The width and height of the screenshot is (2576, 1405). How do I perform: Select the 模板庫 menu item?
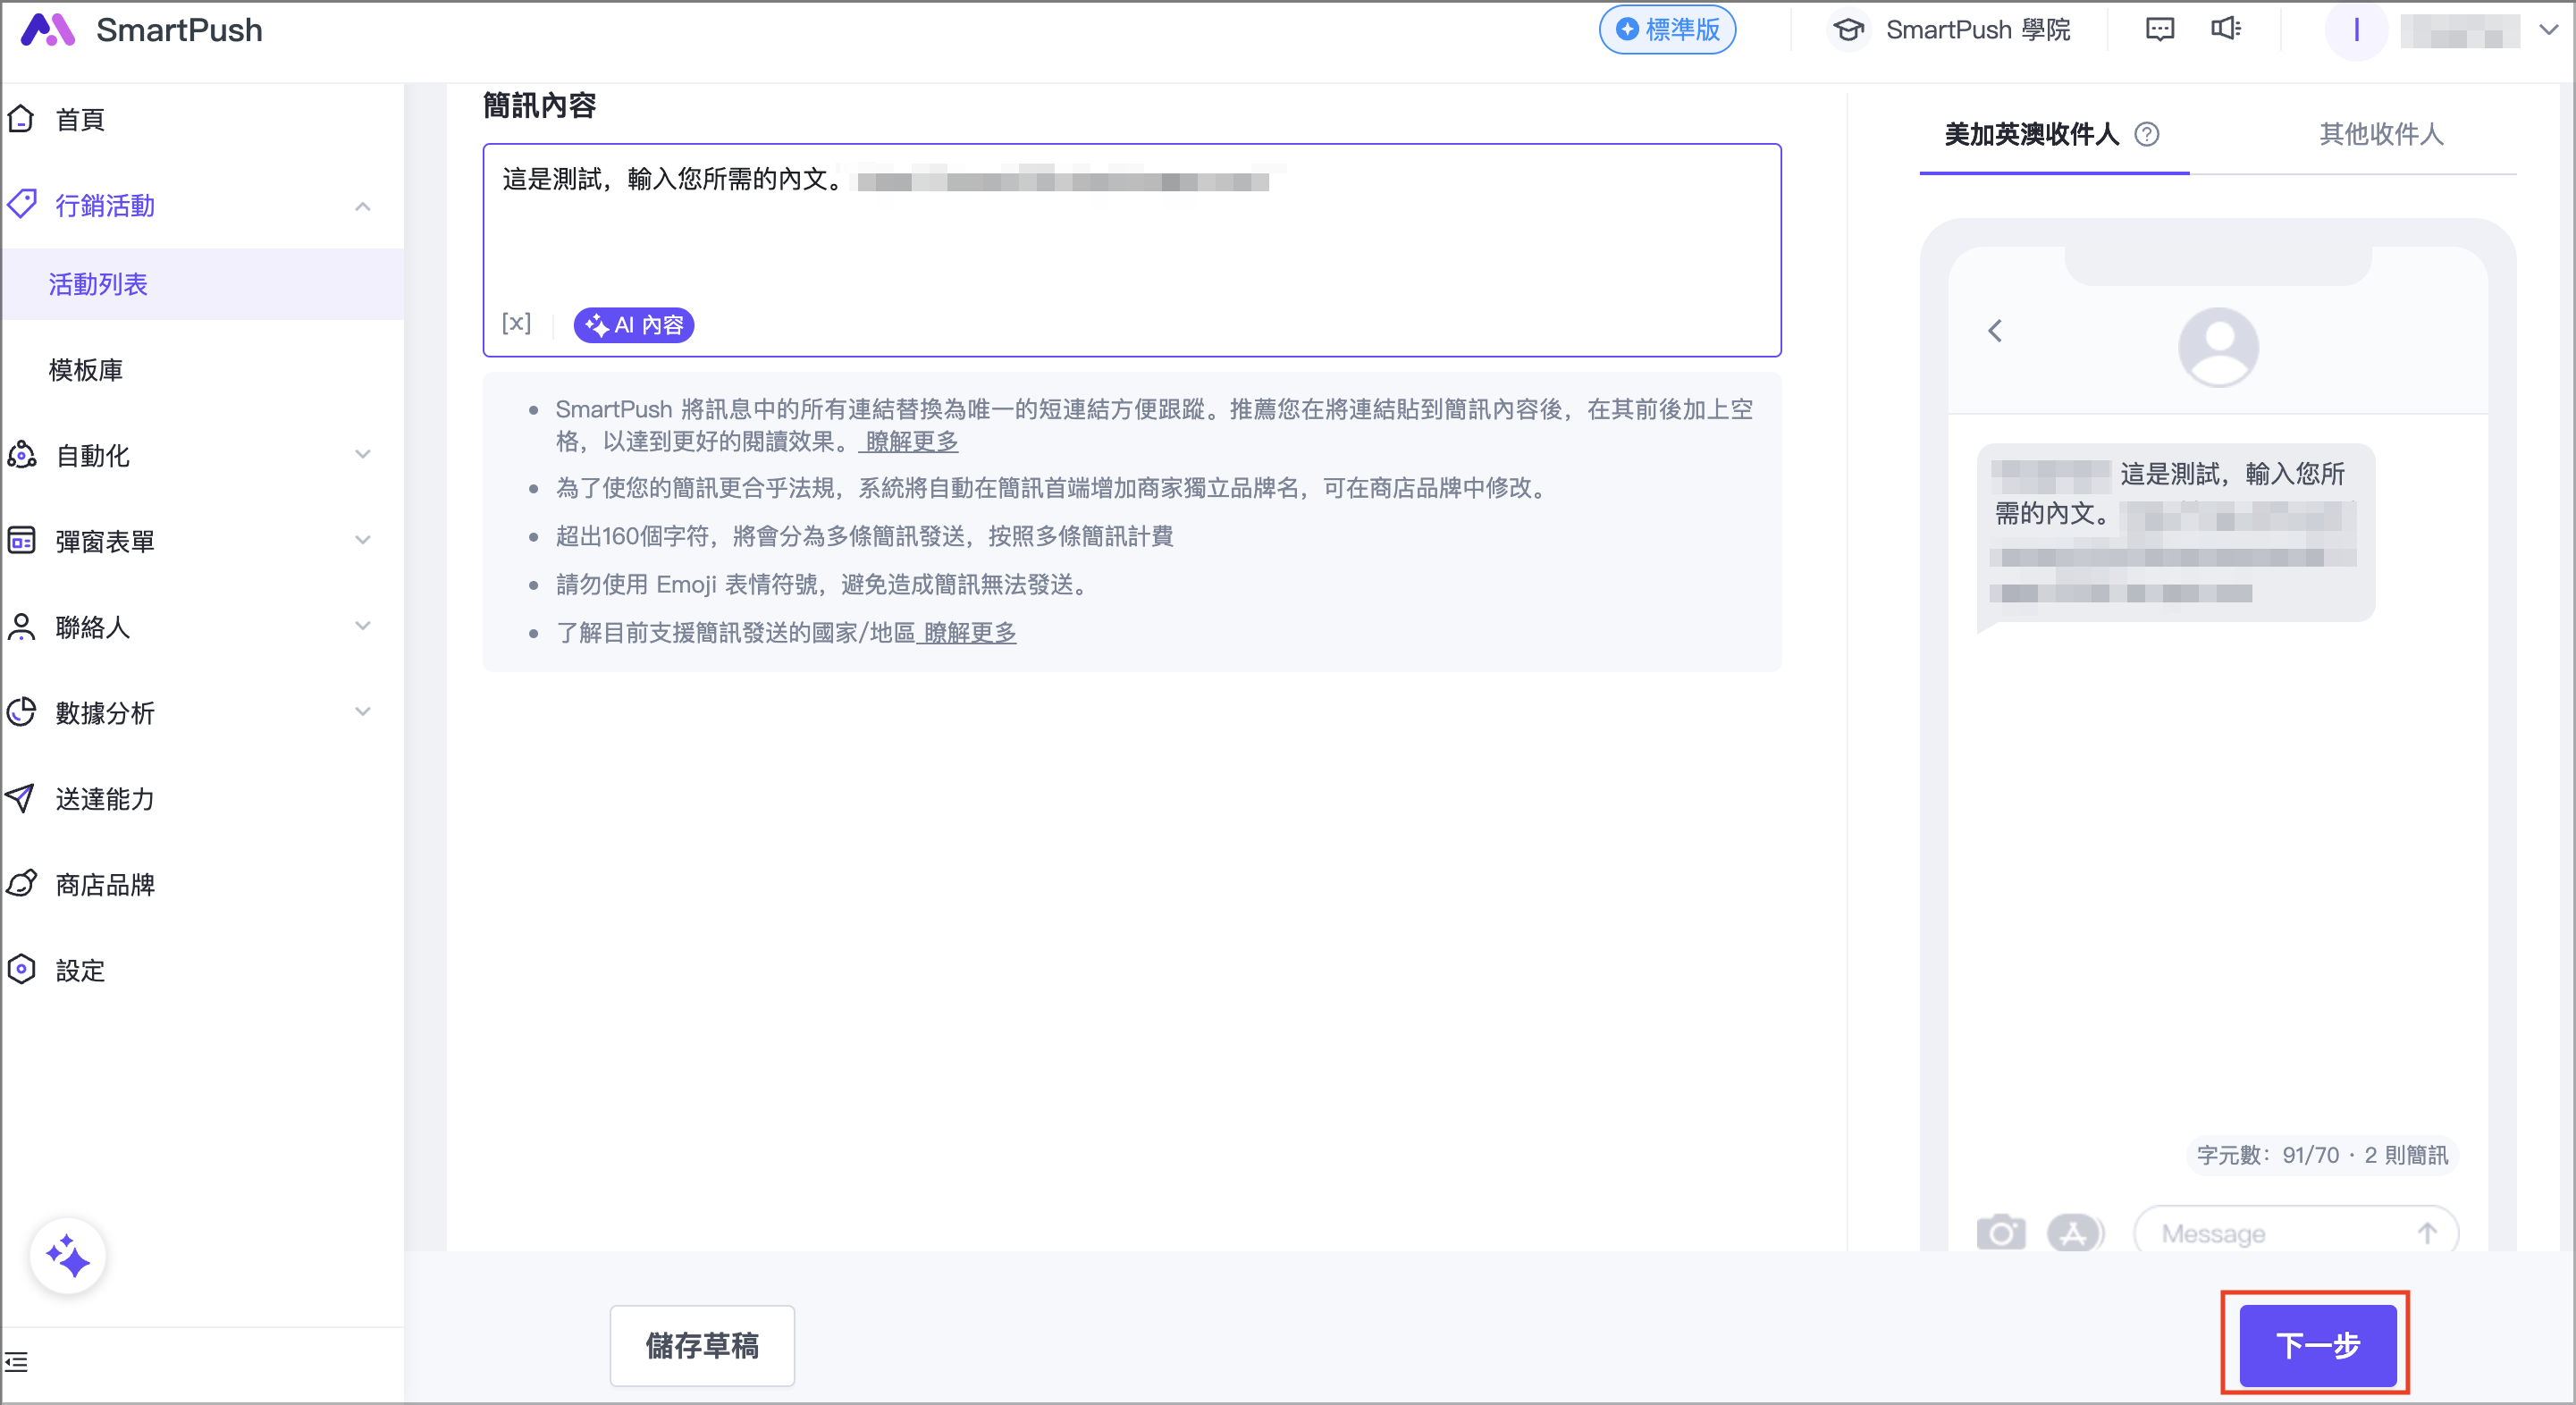pos(86,370)
